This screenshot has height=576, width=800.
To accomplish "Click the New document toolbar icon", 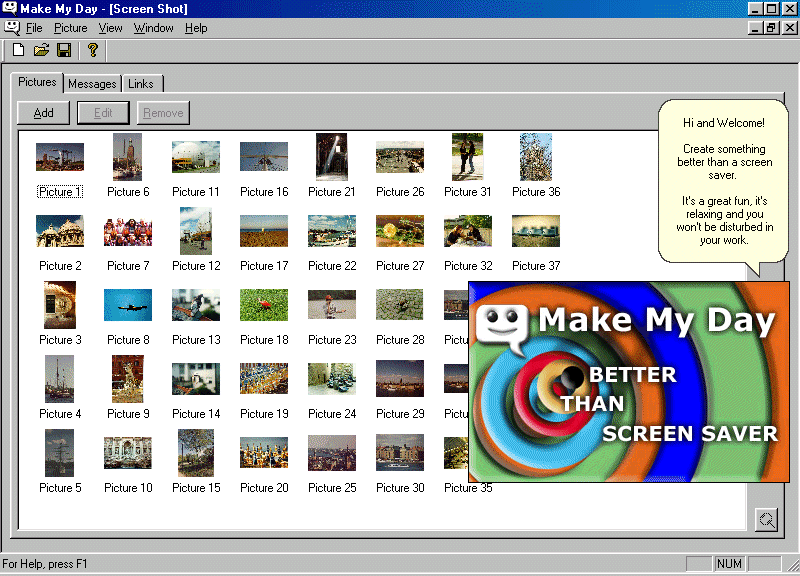I will (x=18, y=50).
